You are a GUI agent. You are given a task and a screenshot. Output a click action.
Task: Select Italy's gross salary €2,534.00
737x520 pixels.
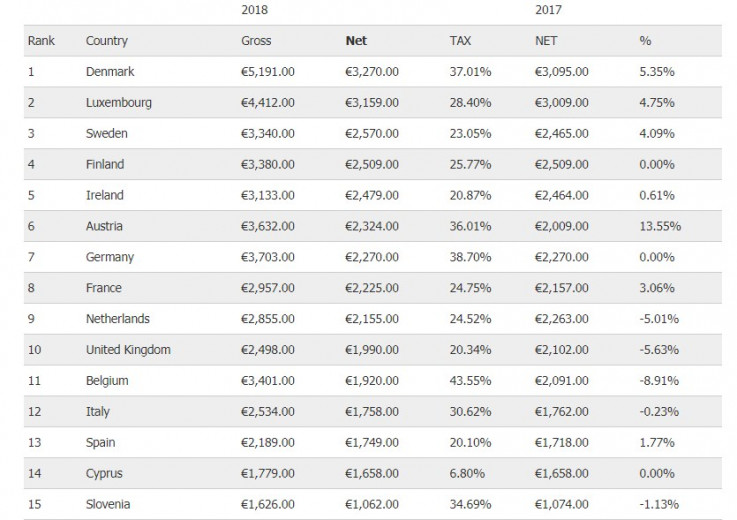[x=268, y=412]
